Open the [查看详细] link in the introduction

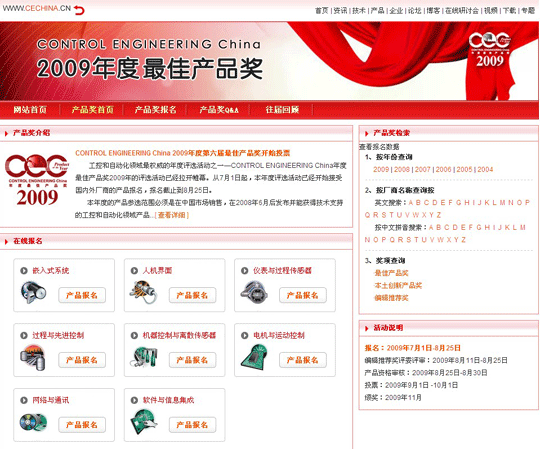point(172,215)
